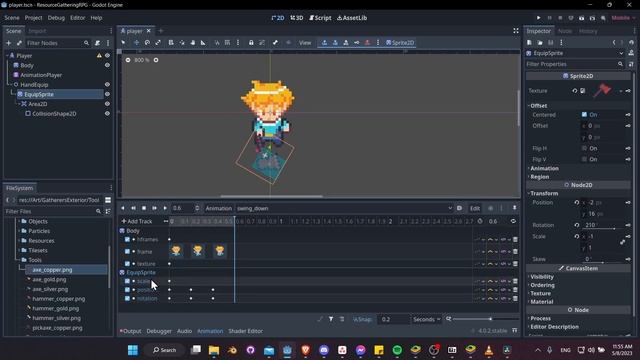Switch to the Node tab in Inspector dock

[x=565, y=31]
